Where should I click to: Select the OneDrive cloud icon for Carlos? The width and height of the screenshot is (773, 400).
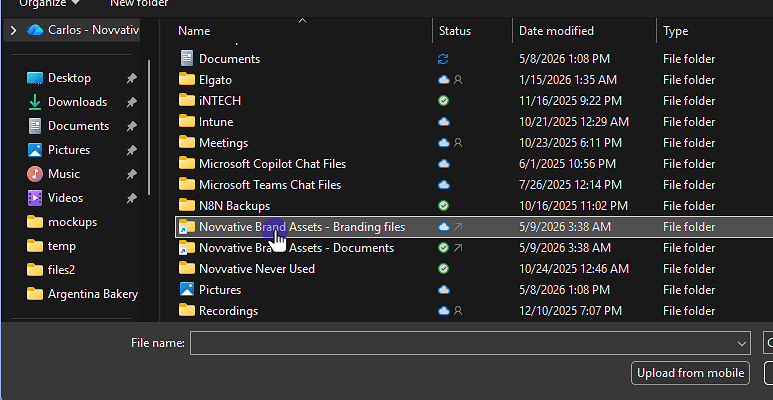pos(35,30)
